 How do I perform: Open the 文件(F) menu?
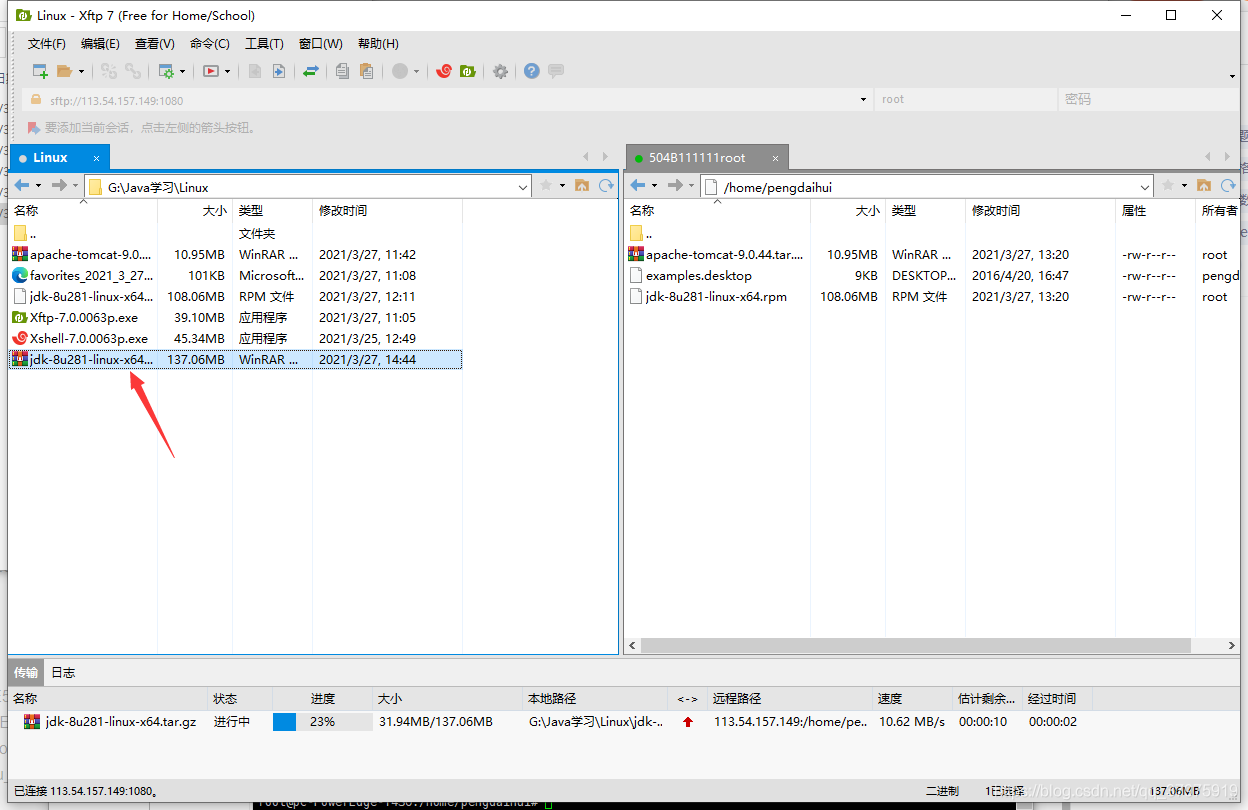(x=47, y=44)
